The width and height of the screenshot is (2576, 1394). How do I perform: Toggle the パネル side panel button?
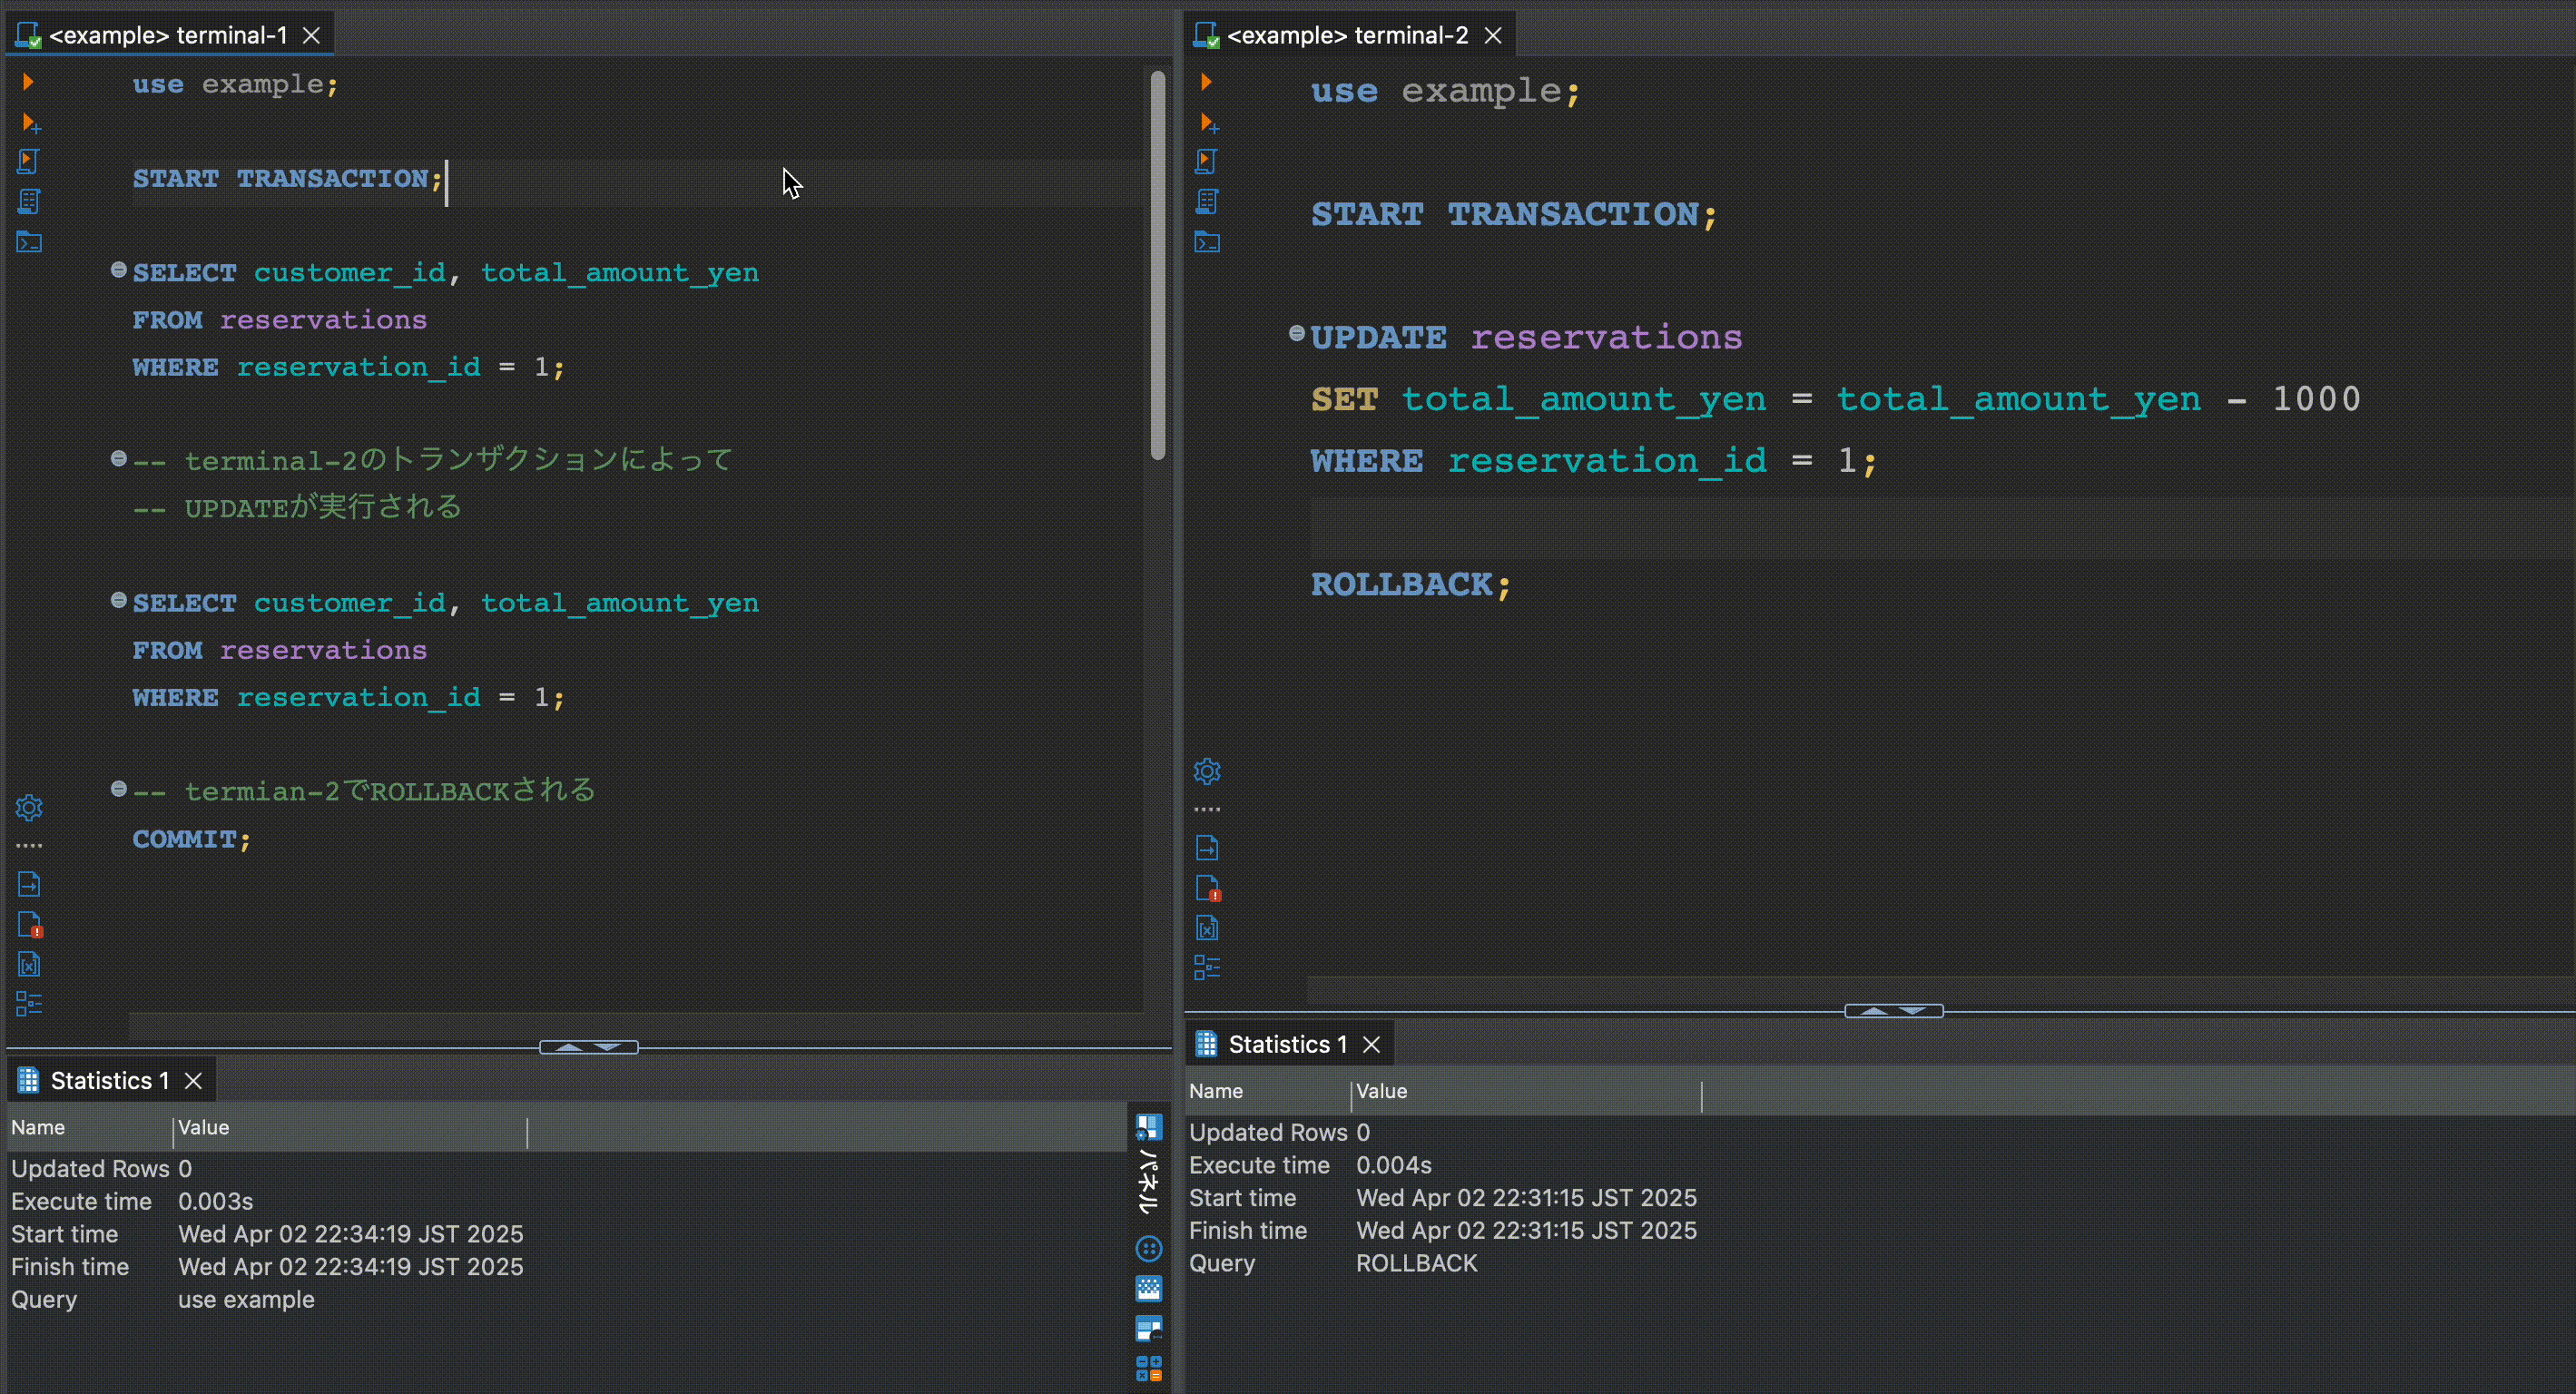coord(1149,1180)
